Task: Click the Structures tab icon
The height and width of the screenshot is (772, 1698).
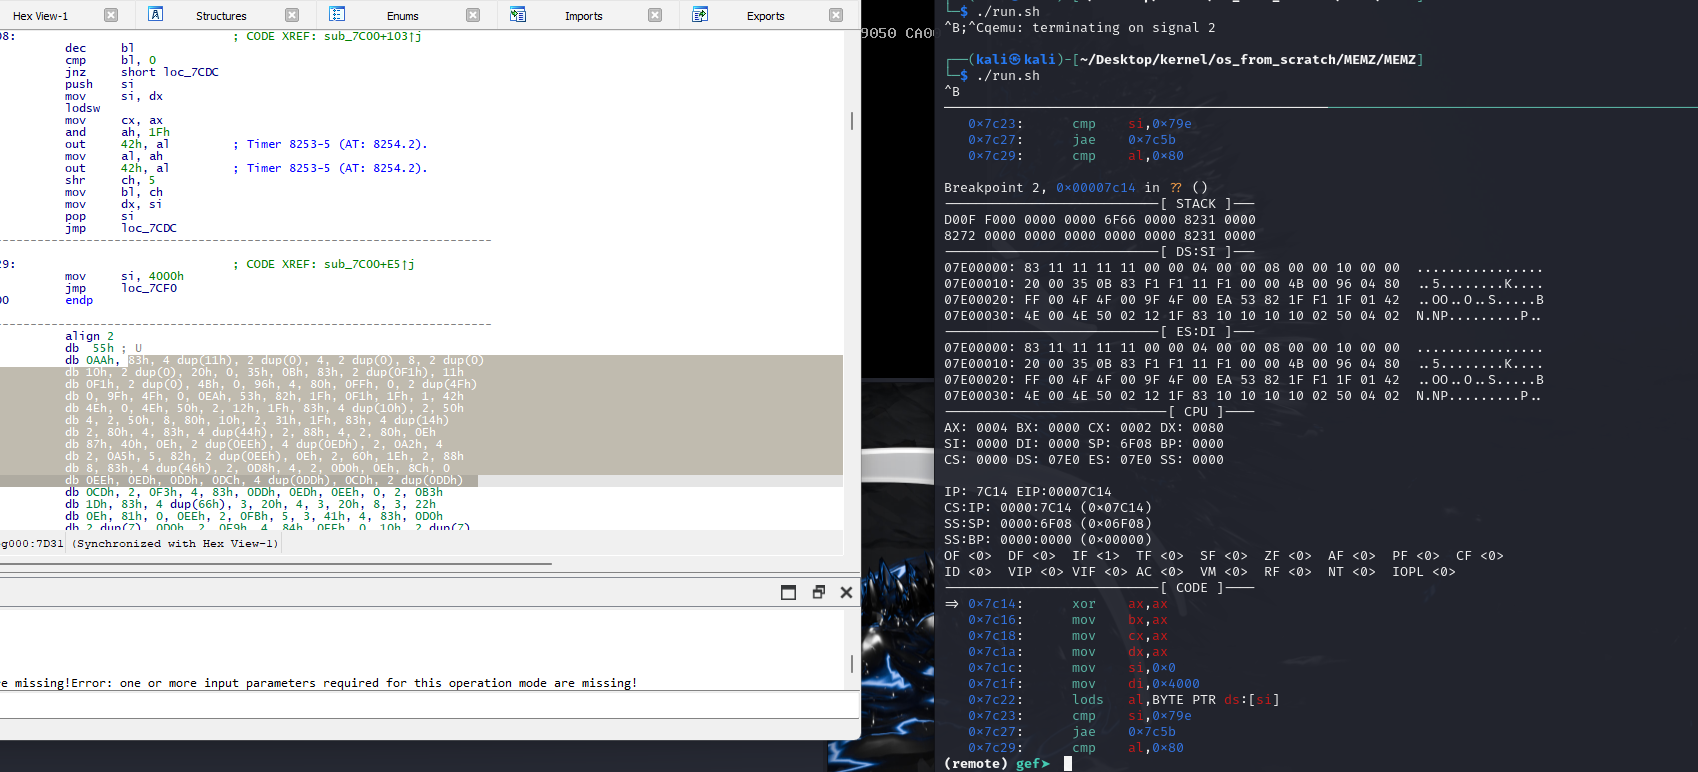Action: [x=156, y=14]
